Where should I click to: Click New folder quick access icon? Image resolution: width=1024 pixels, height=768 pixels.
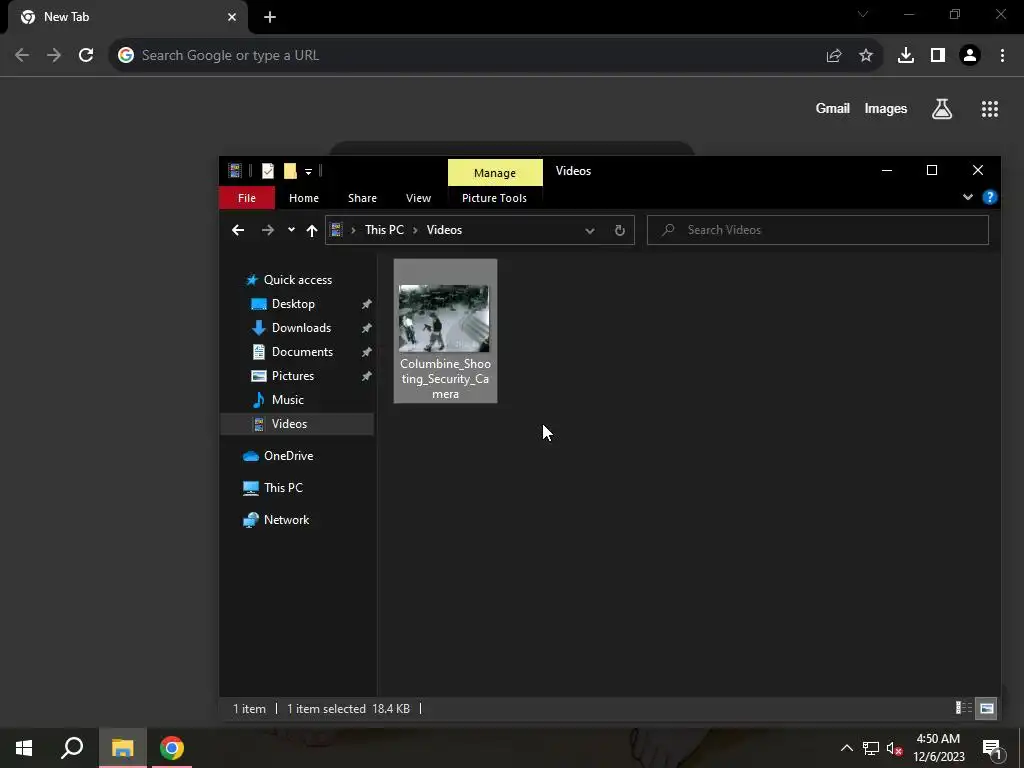click(x=290, y=171)
